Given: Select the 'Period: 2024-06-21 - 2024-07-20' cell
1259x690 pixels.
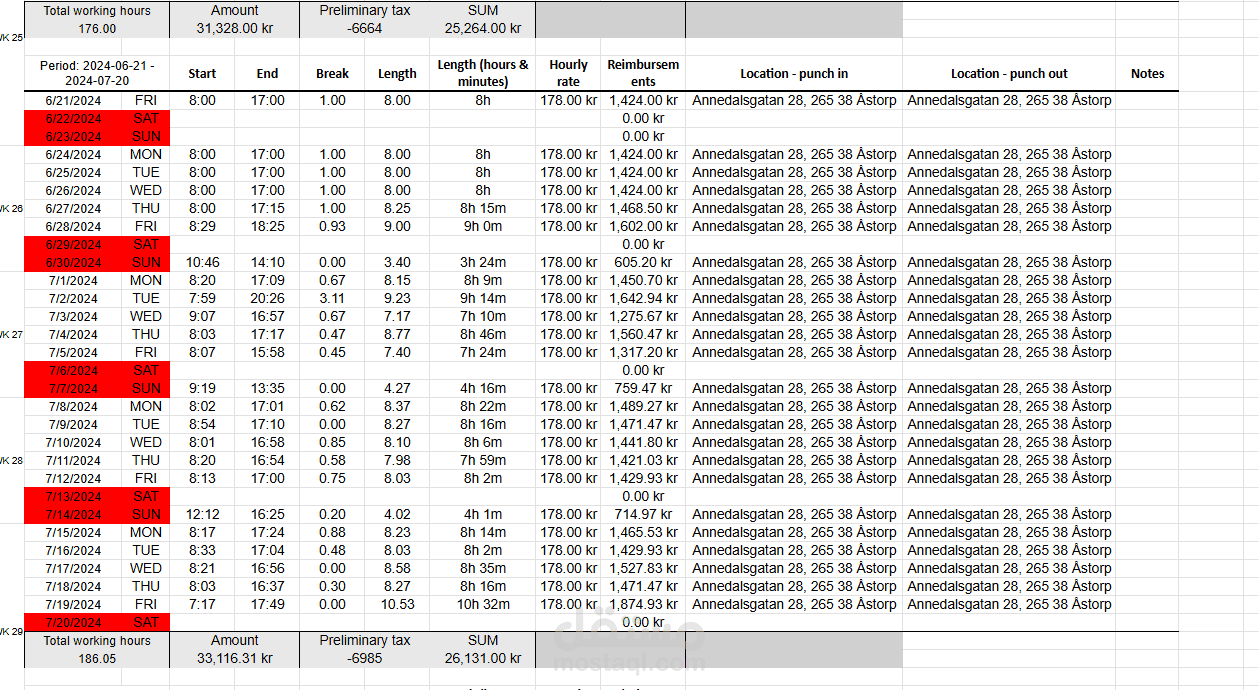Looking at the screenshot, I should point(97,73).
